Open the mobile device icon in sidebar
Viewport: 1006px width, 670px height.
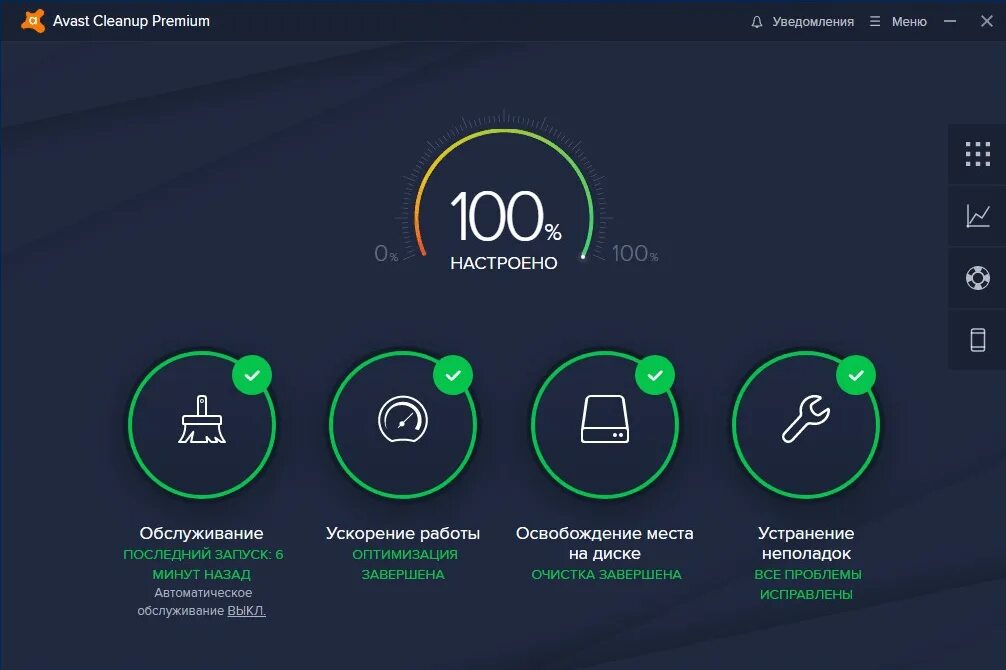(x=976, y=340)
